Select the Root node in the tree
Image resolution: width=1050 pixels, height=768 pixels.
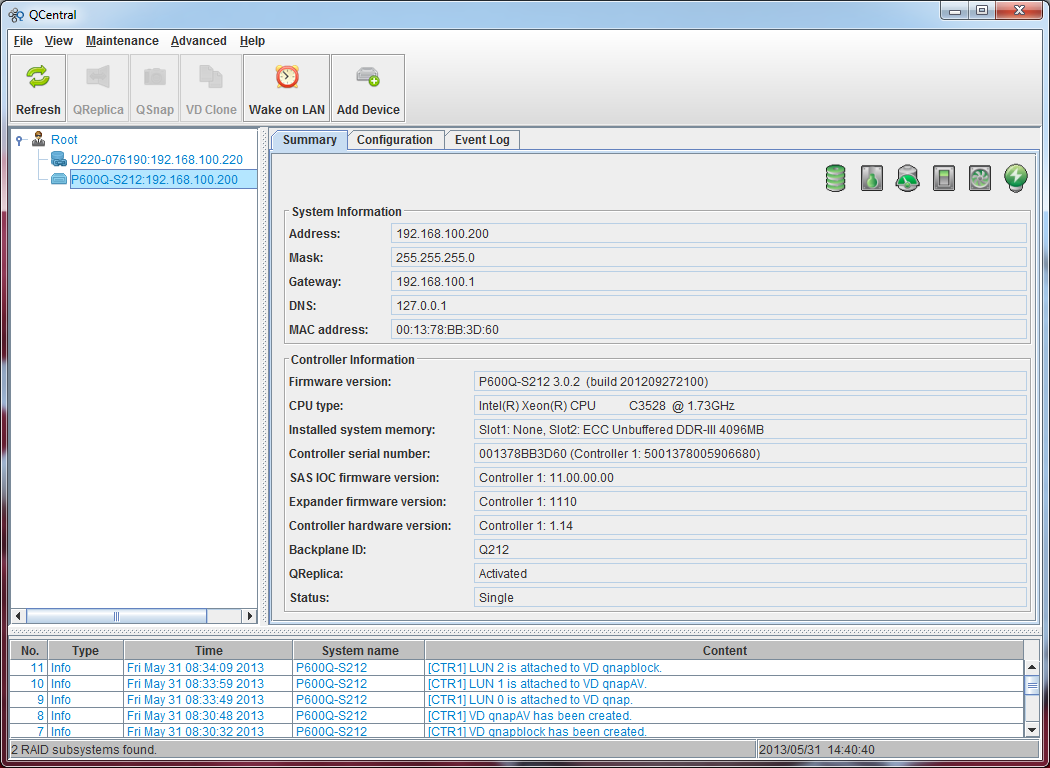(64, 140)
